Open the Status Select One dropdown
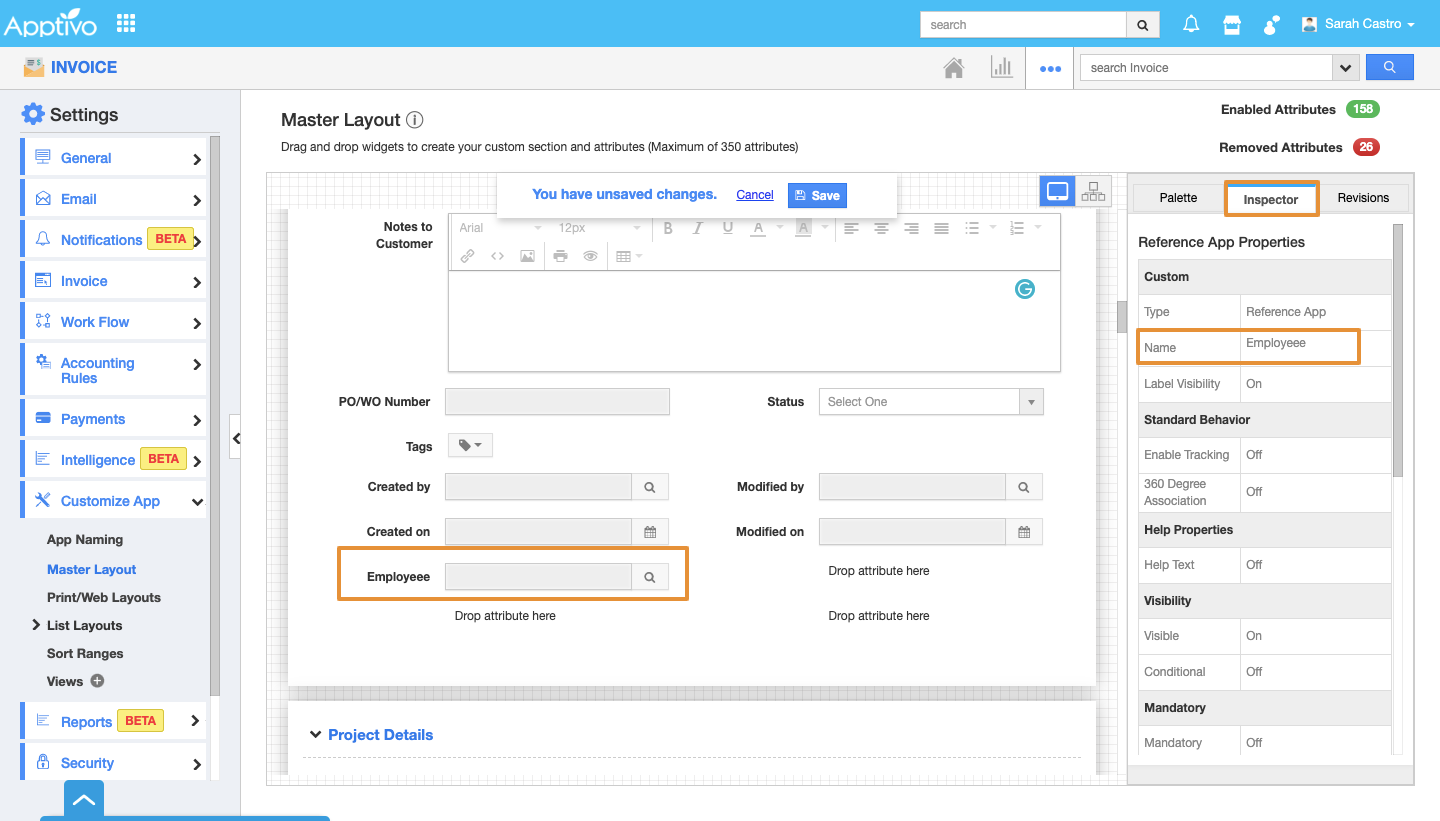Viewport: 1440px width, 821px height. point(931,402)
